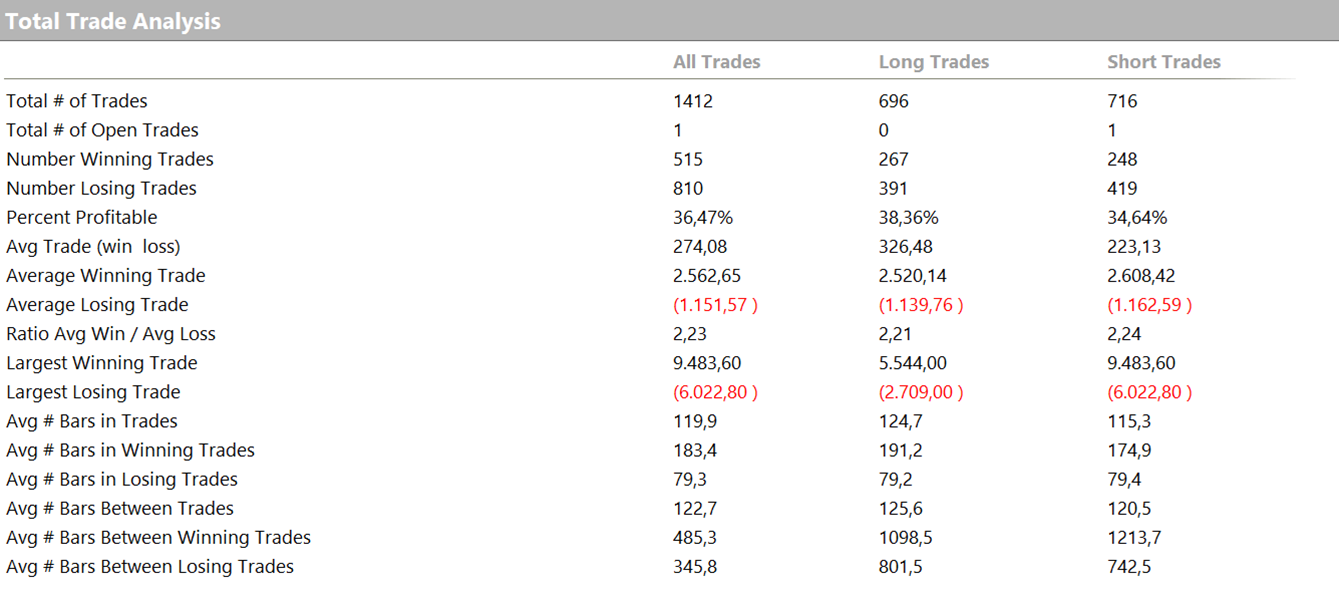The height and width of the screenshot is (597, 1339).
Task: Select the 391 long losing trades value
Action: pyautogui.click(x=893, y=188)
